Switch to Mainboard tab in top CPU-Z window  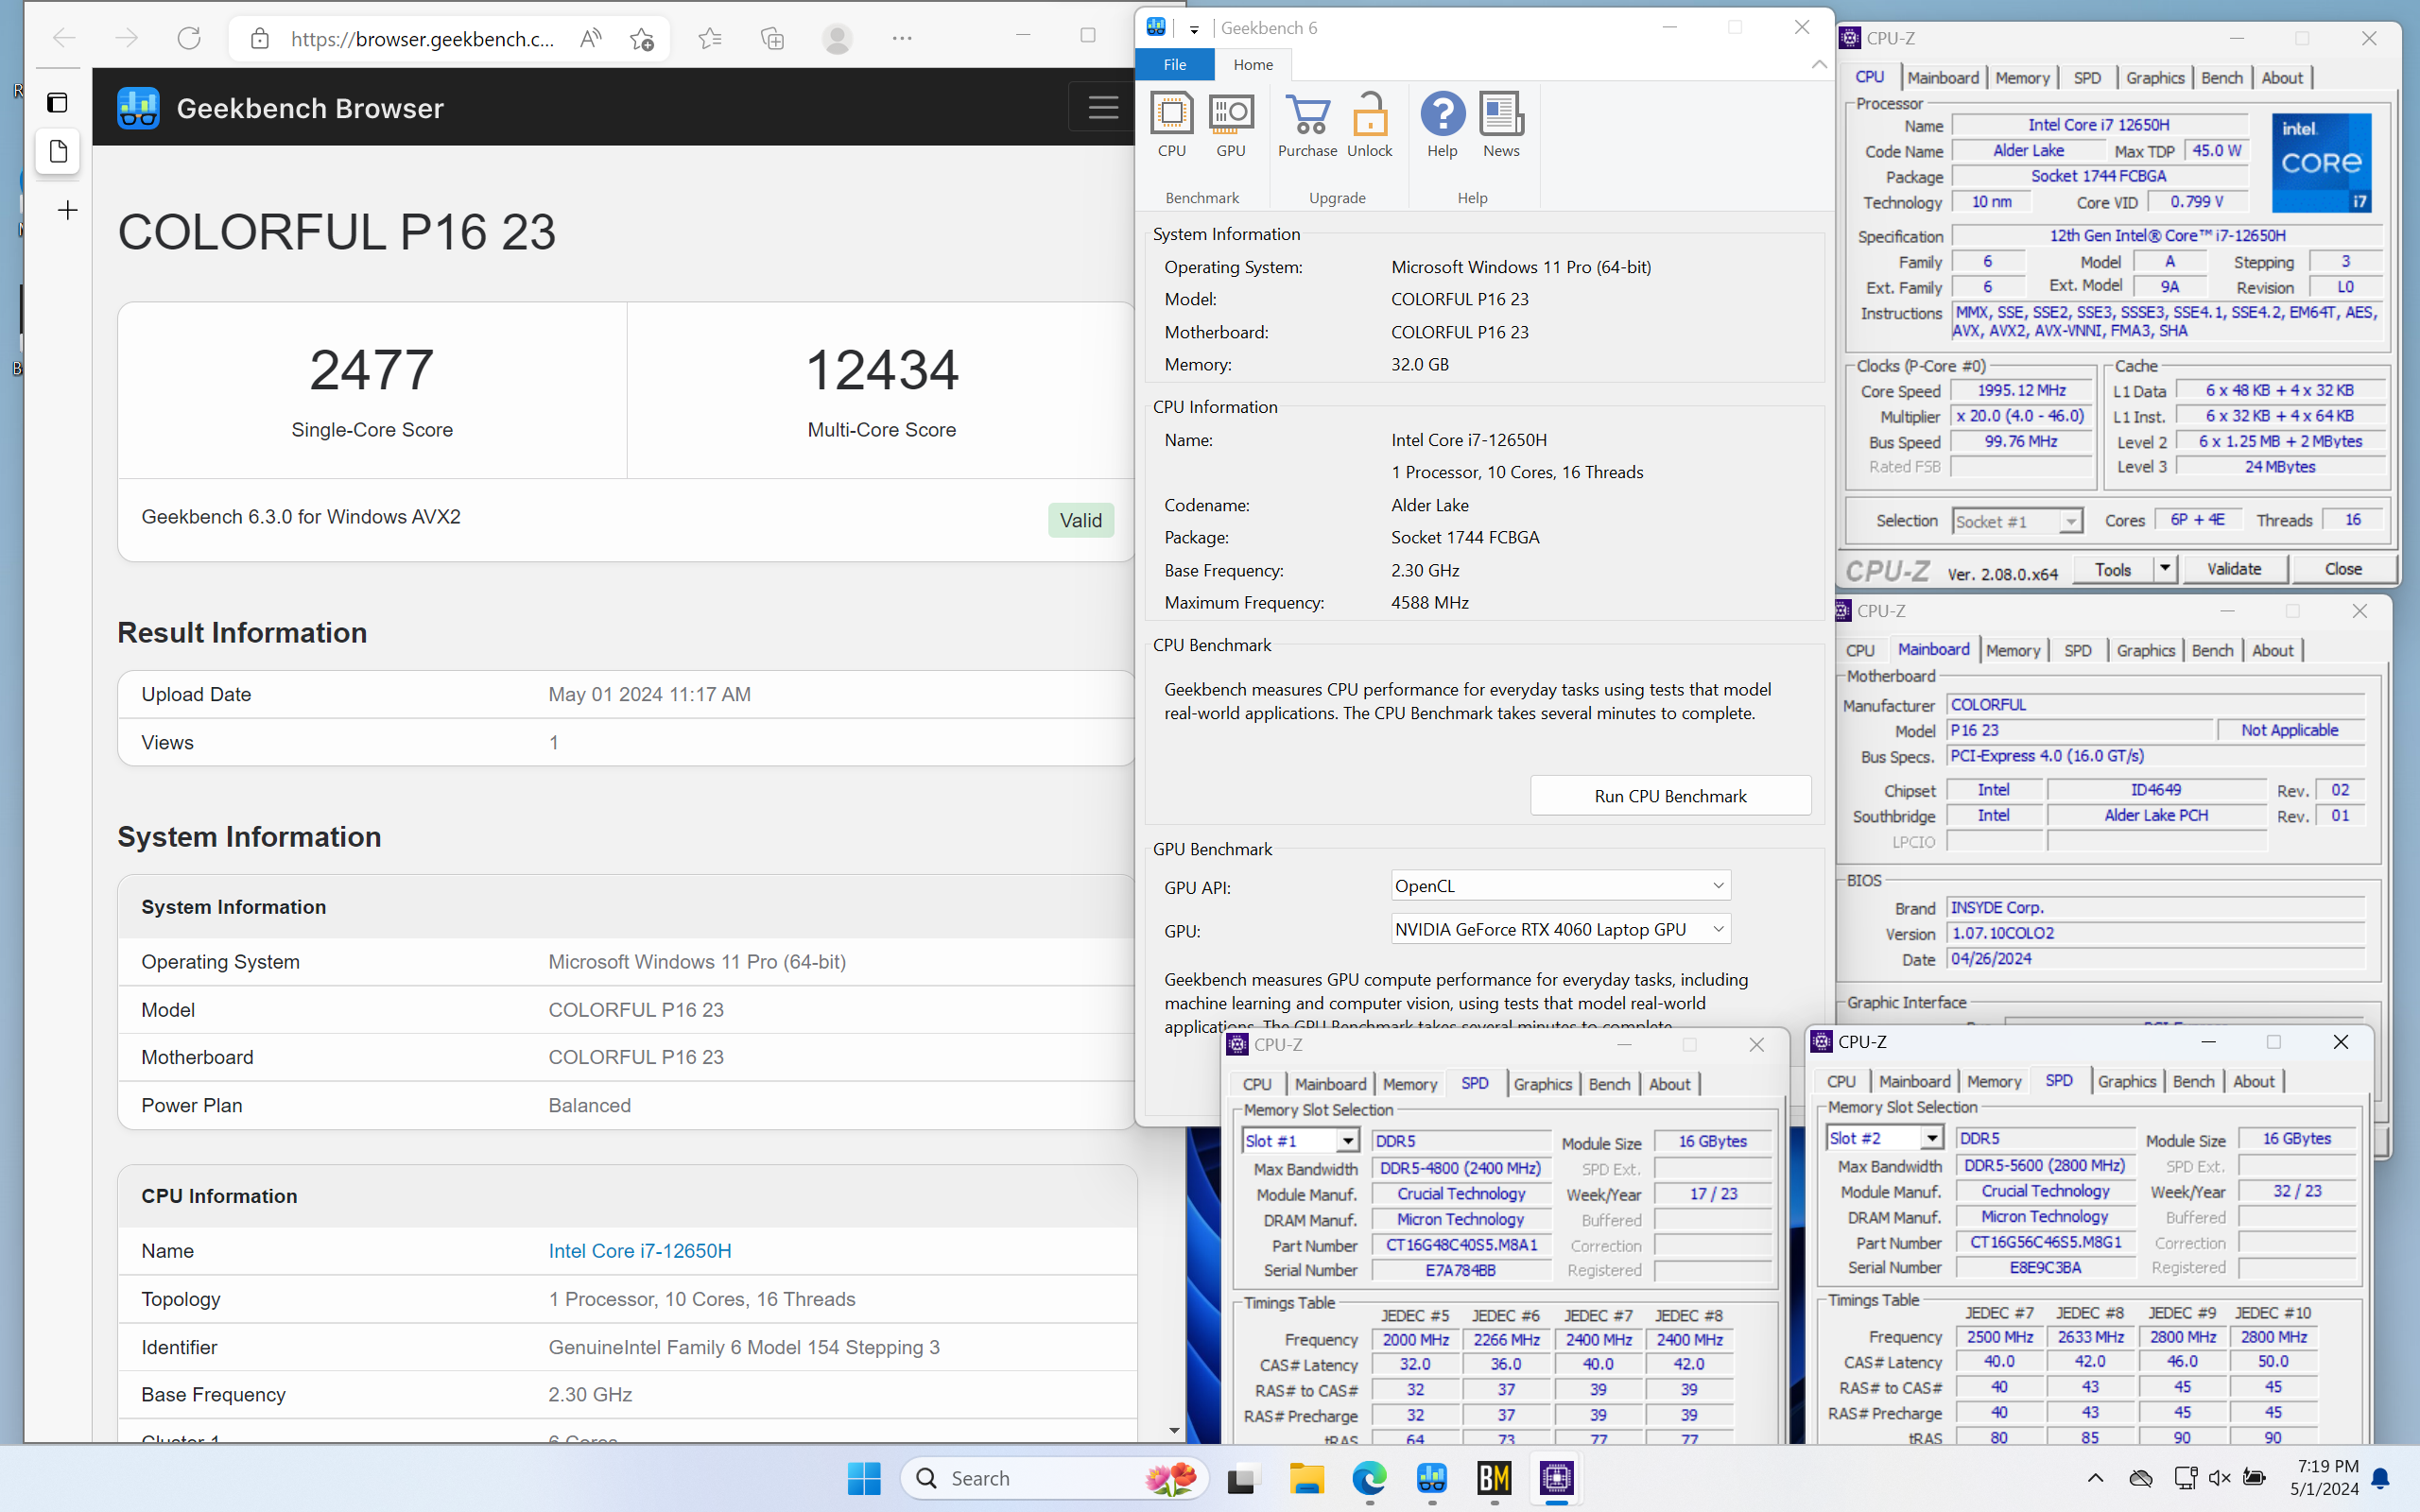pos(1943,78)
